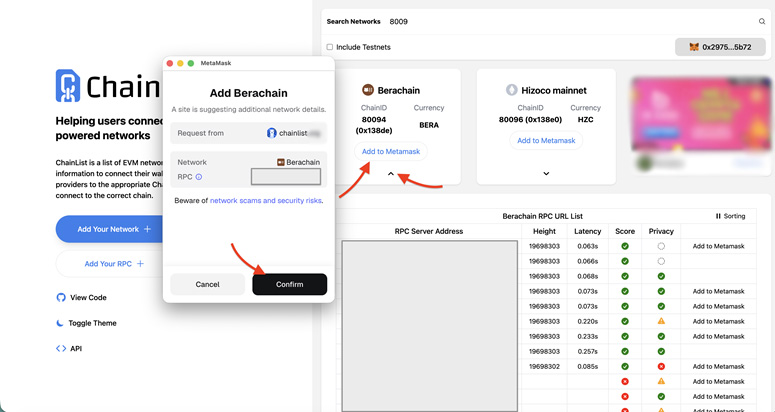
Task: Open the Sorting control
Action: click(730, 216)
